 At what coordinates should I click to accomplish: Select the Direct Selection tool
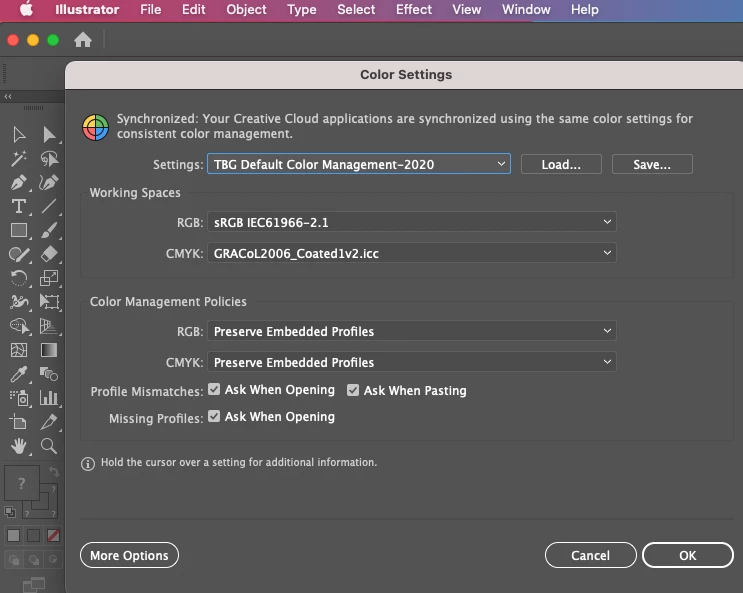pos(49,135)
